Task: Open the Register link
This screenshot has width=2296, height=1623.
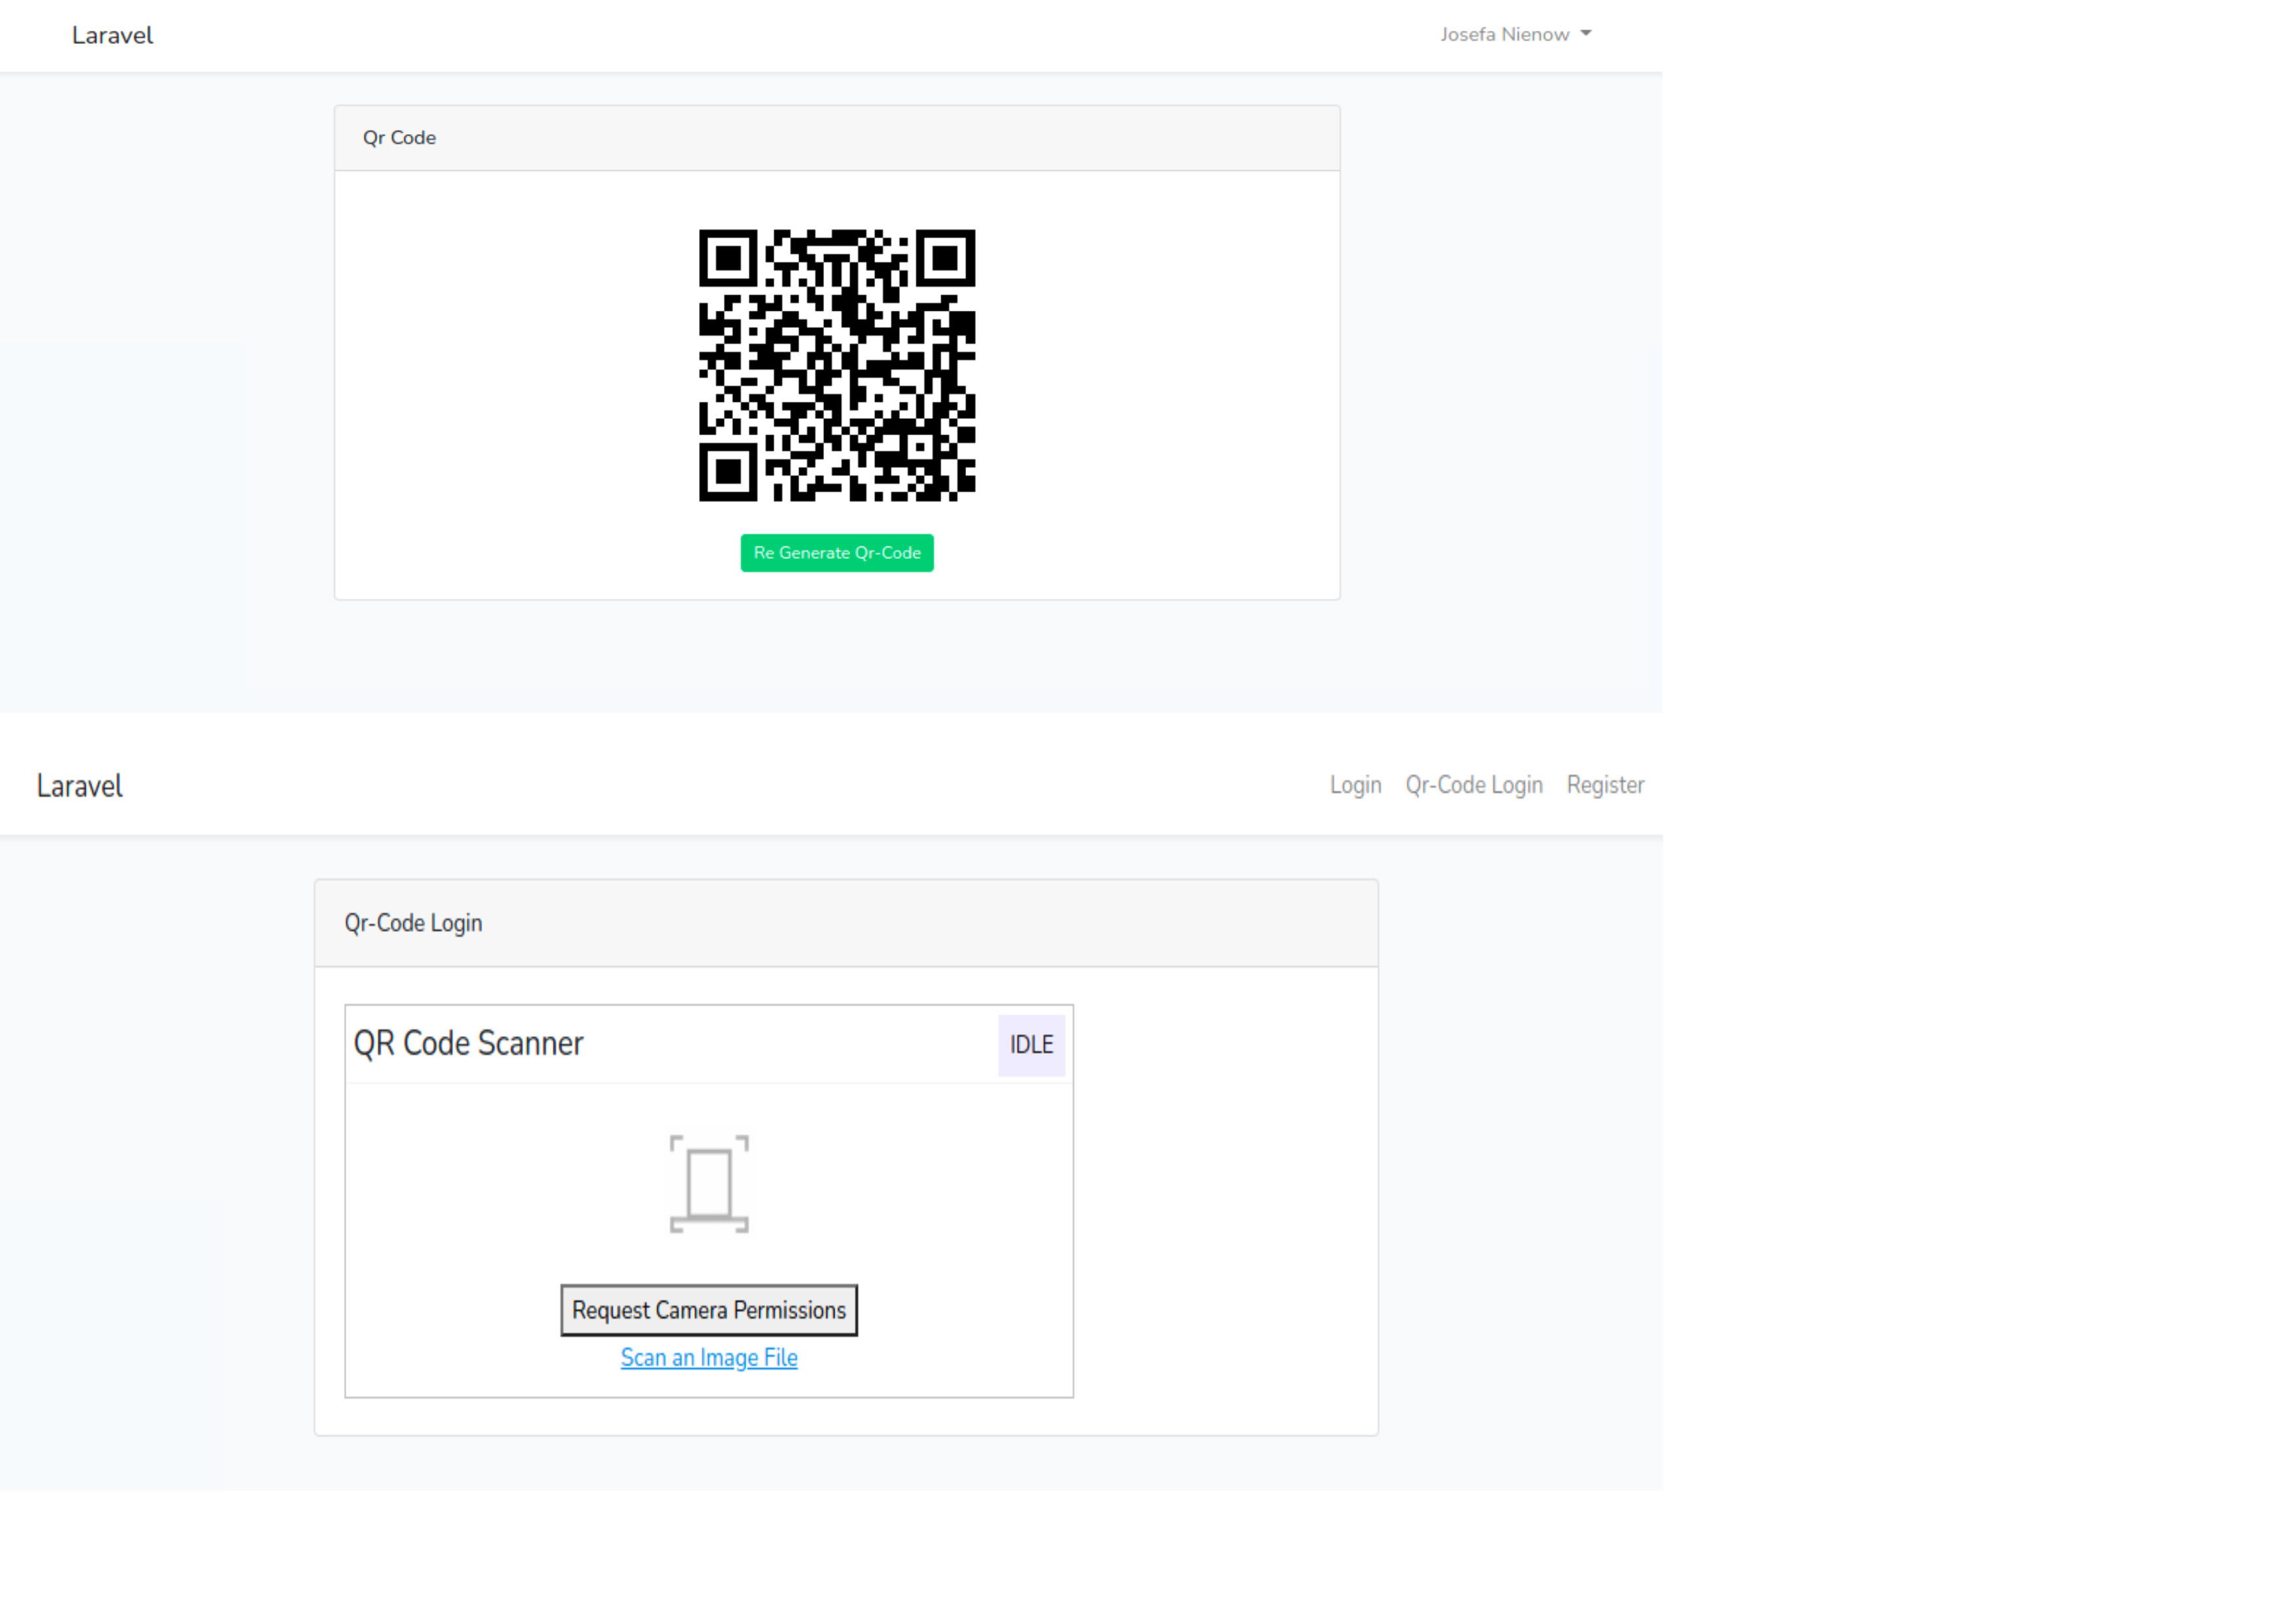Action: (x=1605, y=785)
